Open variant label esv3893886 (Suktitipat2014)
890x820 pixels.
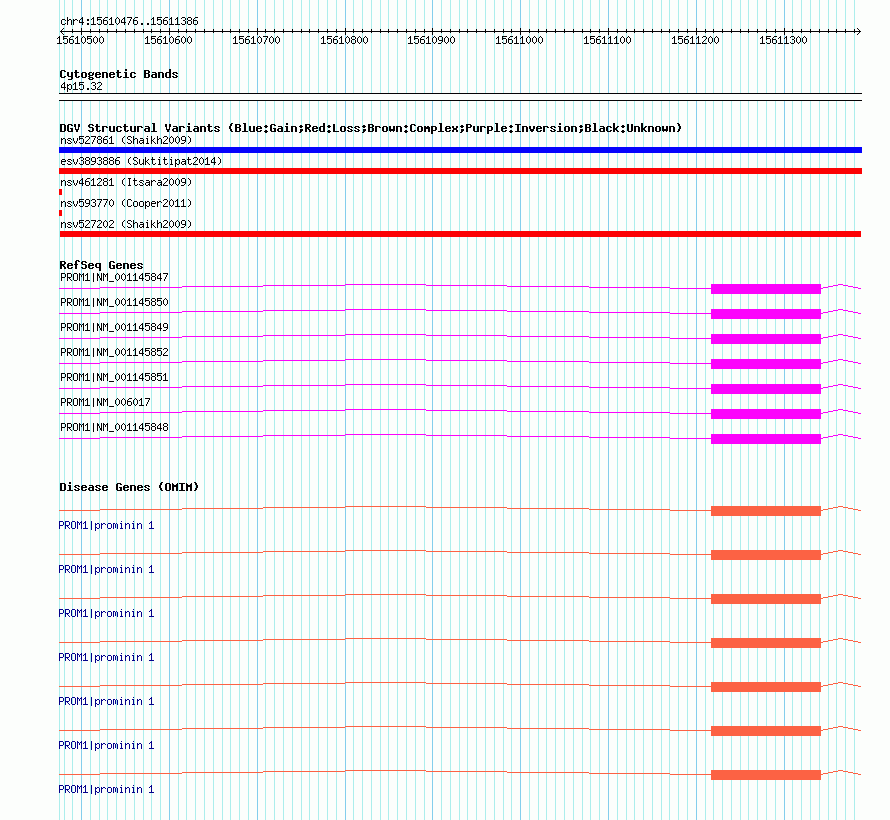(x=141, y=161)
